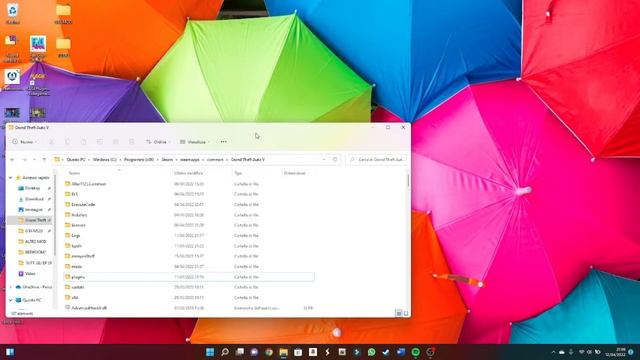
Task: Sort by the Tipo column header
Action: click(238, 173)
